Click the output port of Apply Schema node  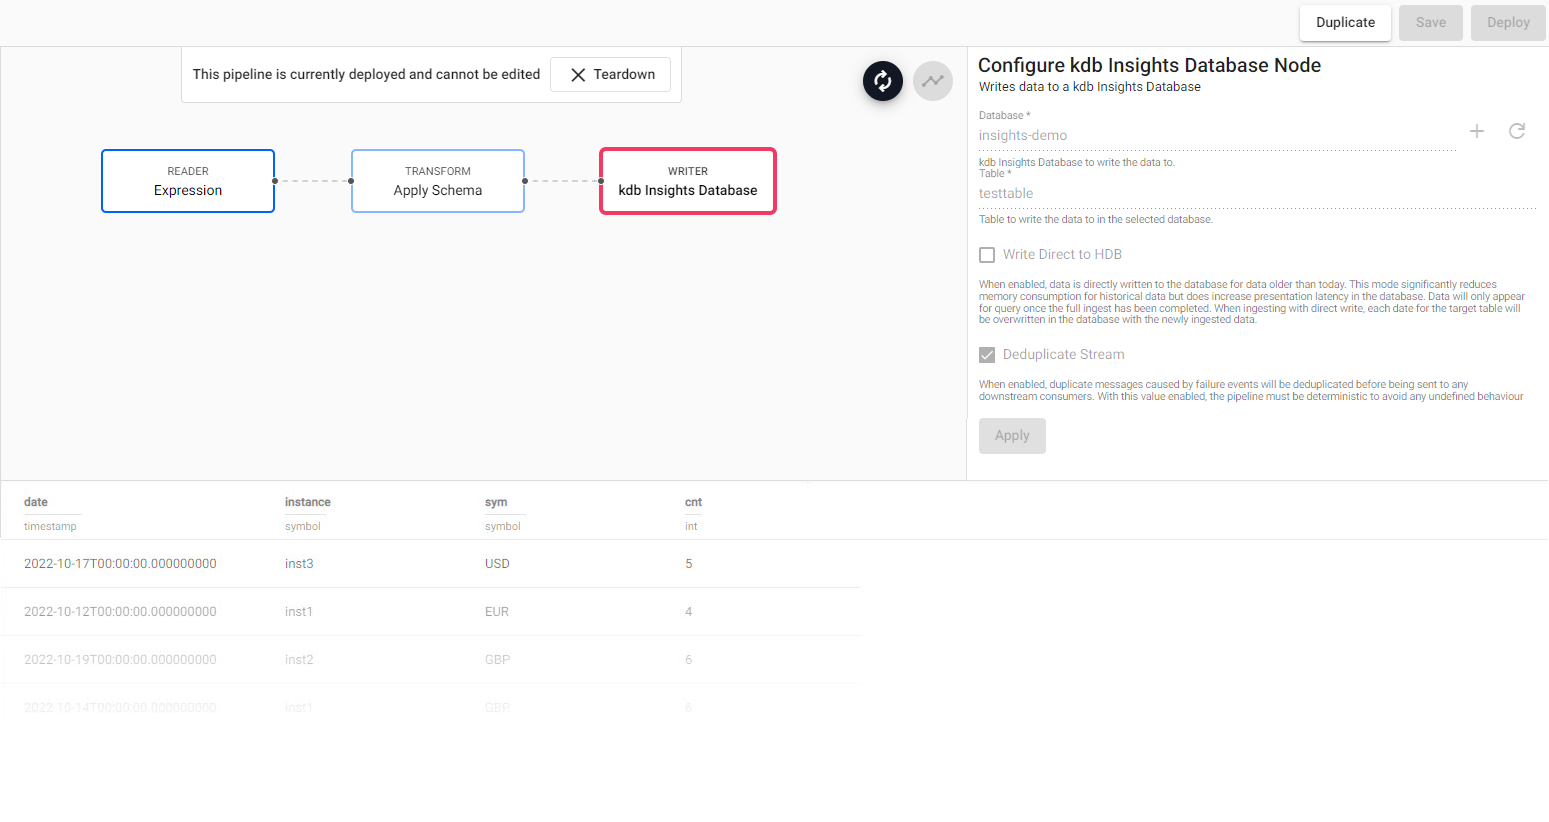pyautogui.click(x=525, y=181)
